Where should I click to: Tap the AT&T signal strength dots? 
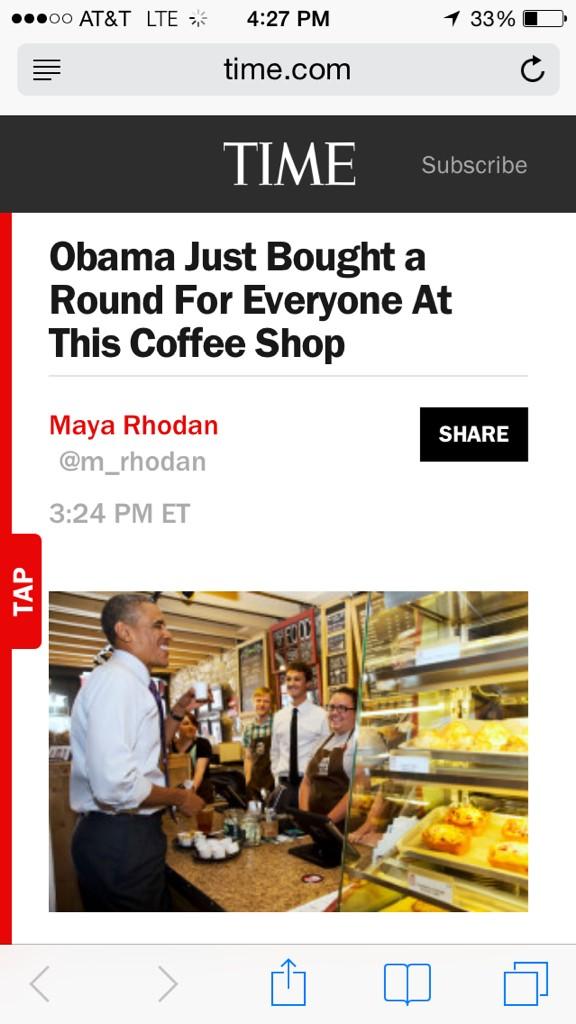tap(41, 19)
